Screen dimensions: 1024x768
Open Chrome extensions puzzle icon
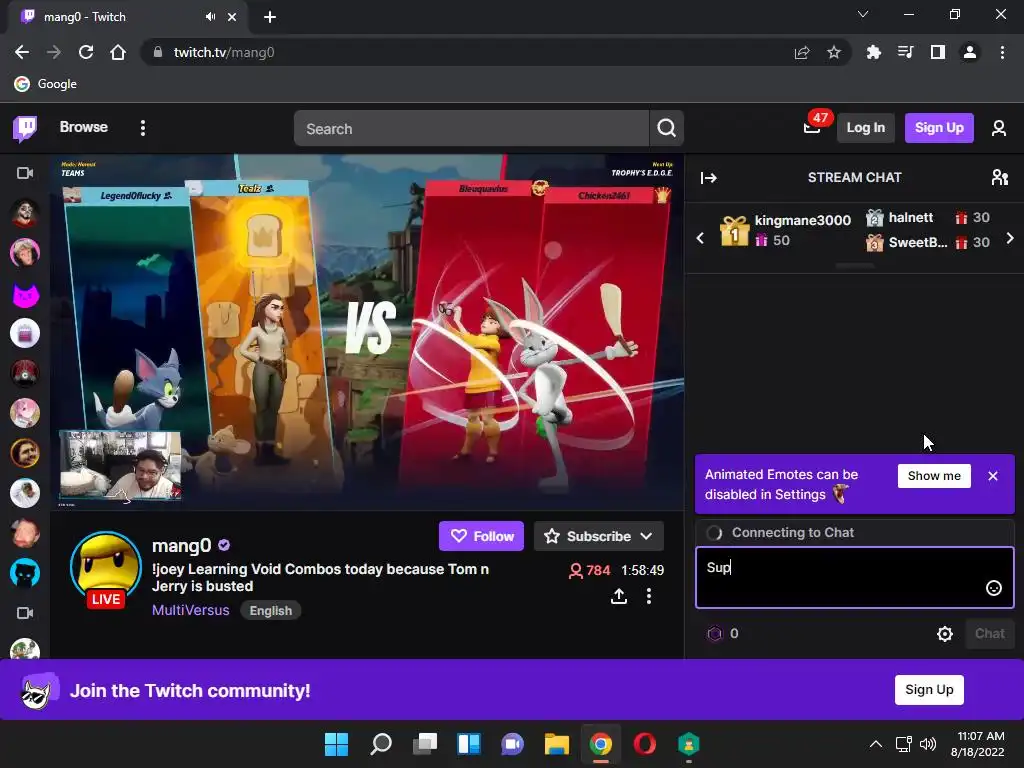pyautogui.click(x=873, y=52)
